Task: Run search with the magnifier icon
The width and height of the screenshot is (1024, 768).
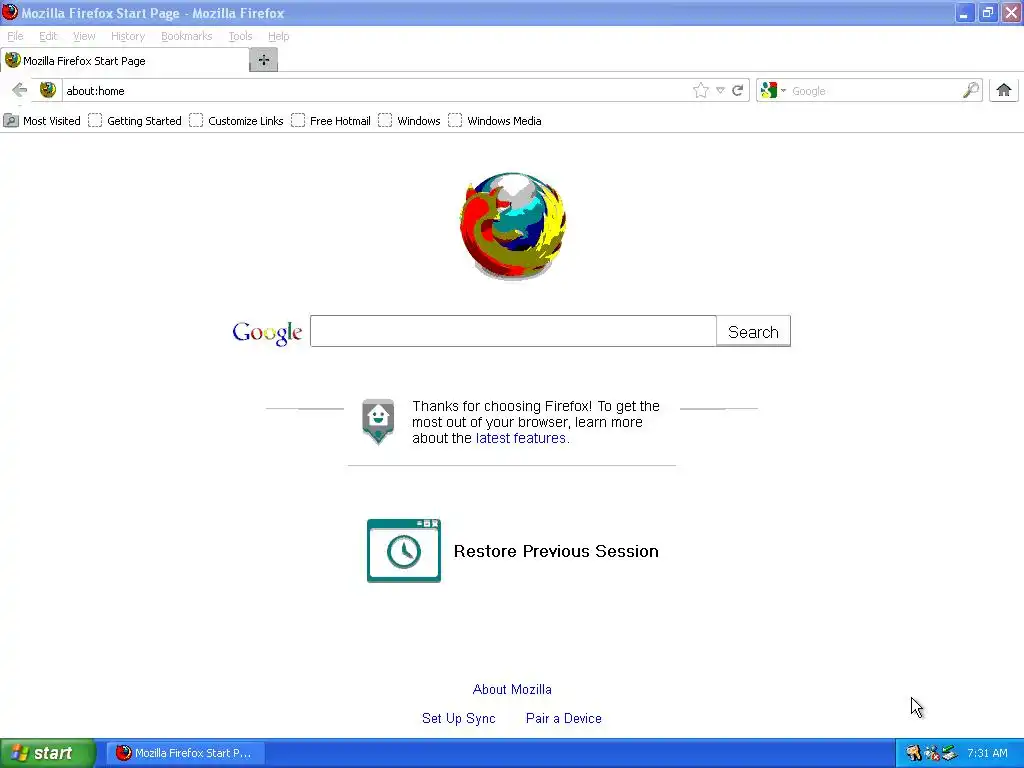Action: click(x=971, y=90)
